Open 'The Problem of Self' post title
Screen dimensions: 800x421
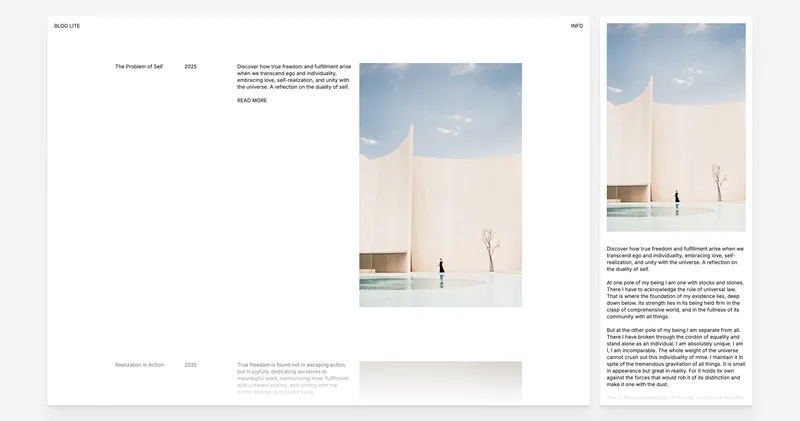138,67
